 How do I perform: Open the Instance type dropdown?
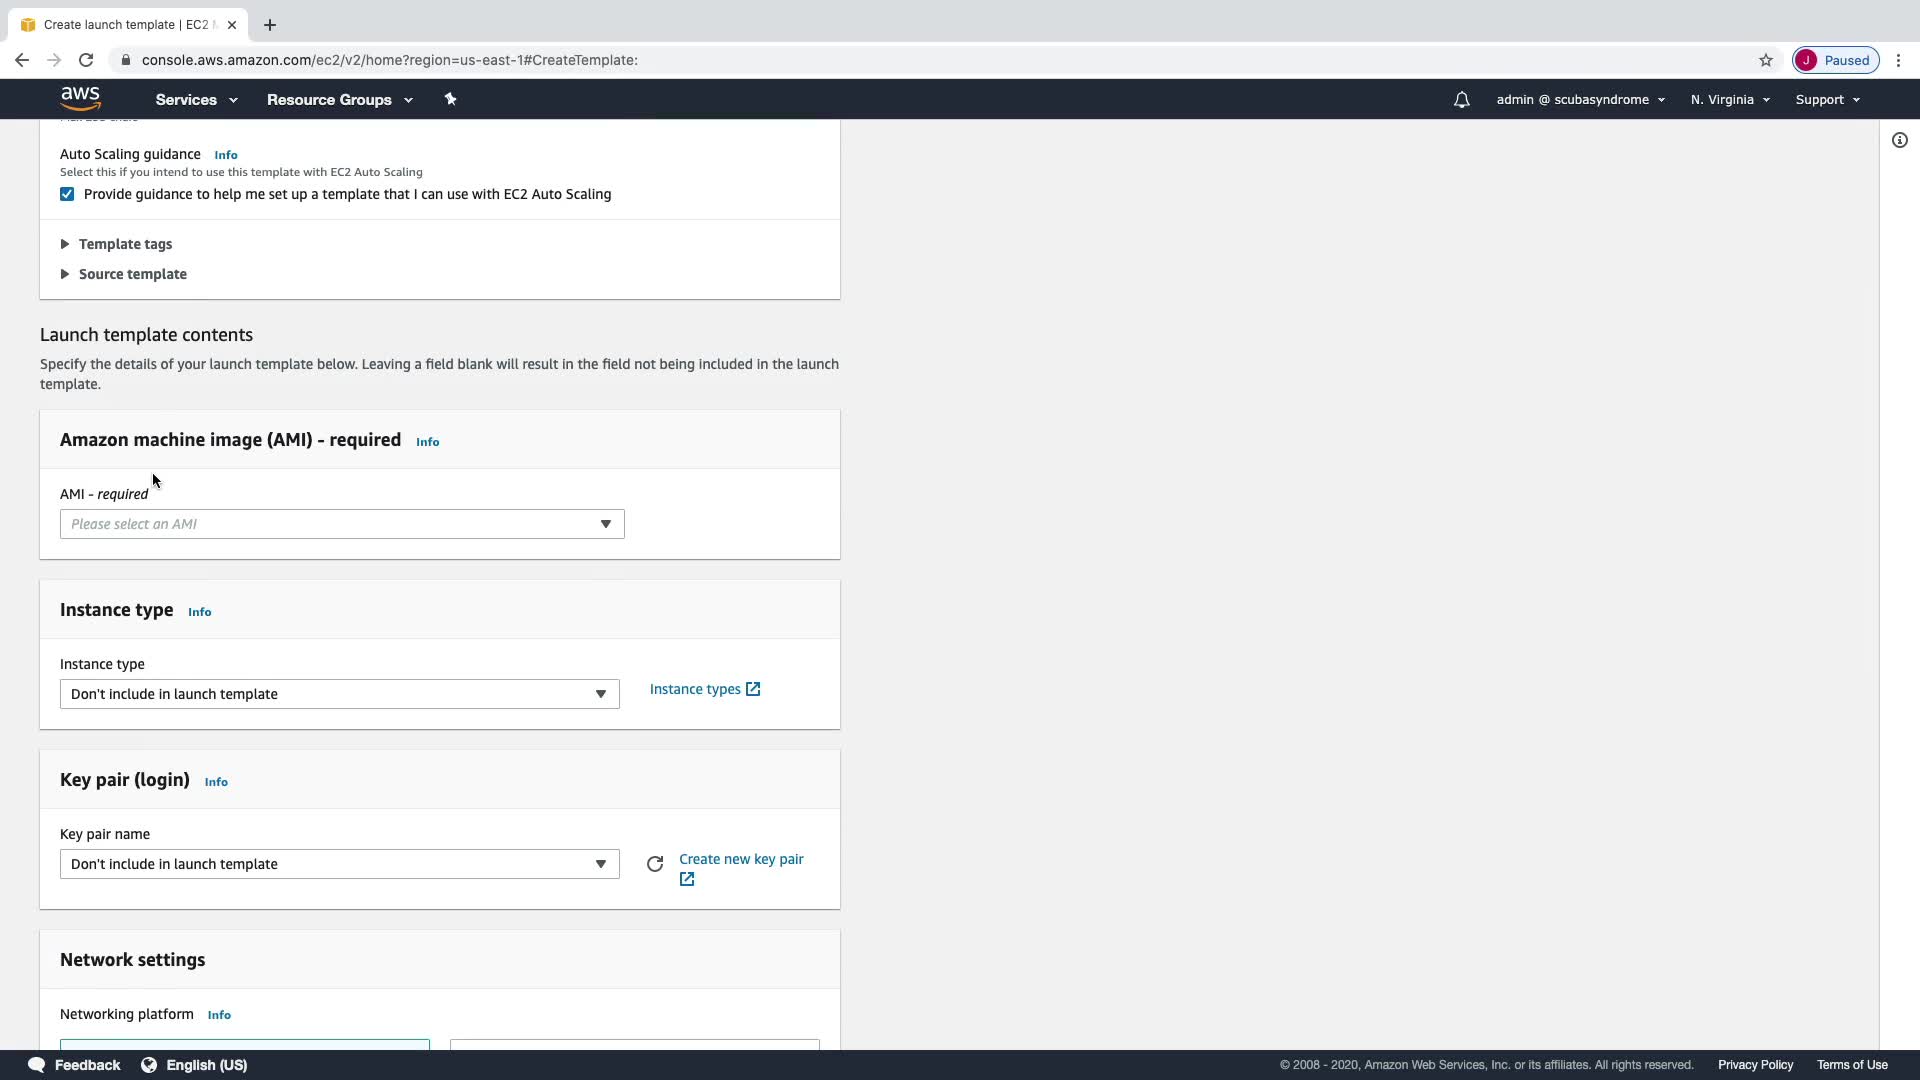[339, 694]
